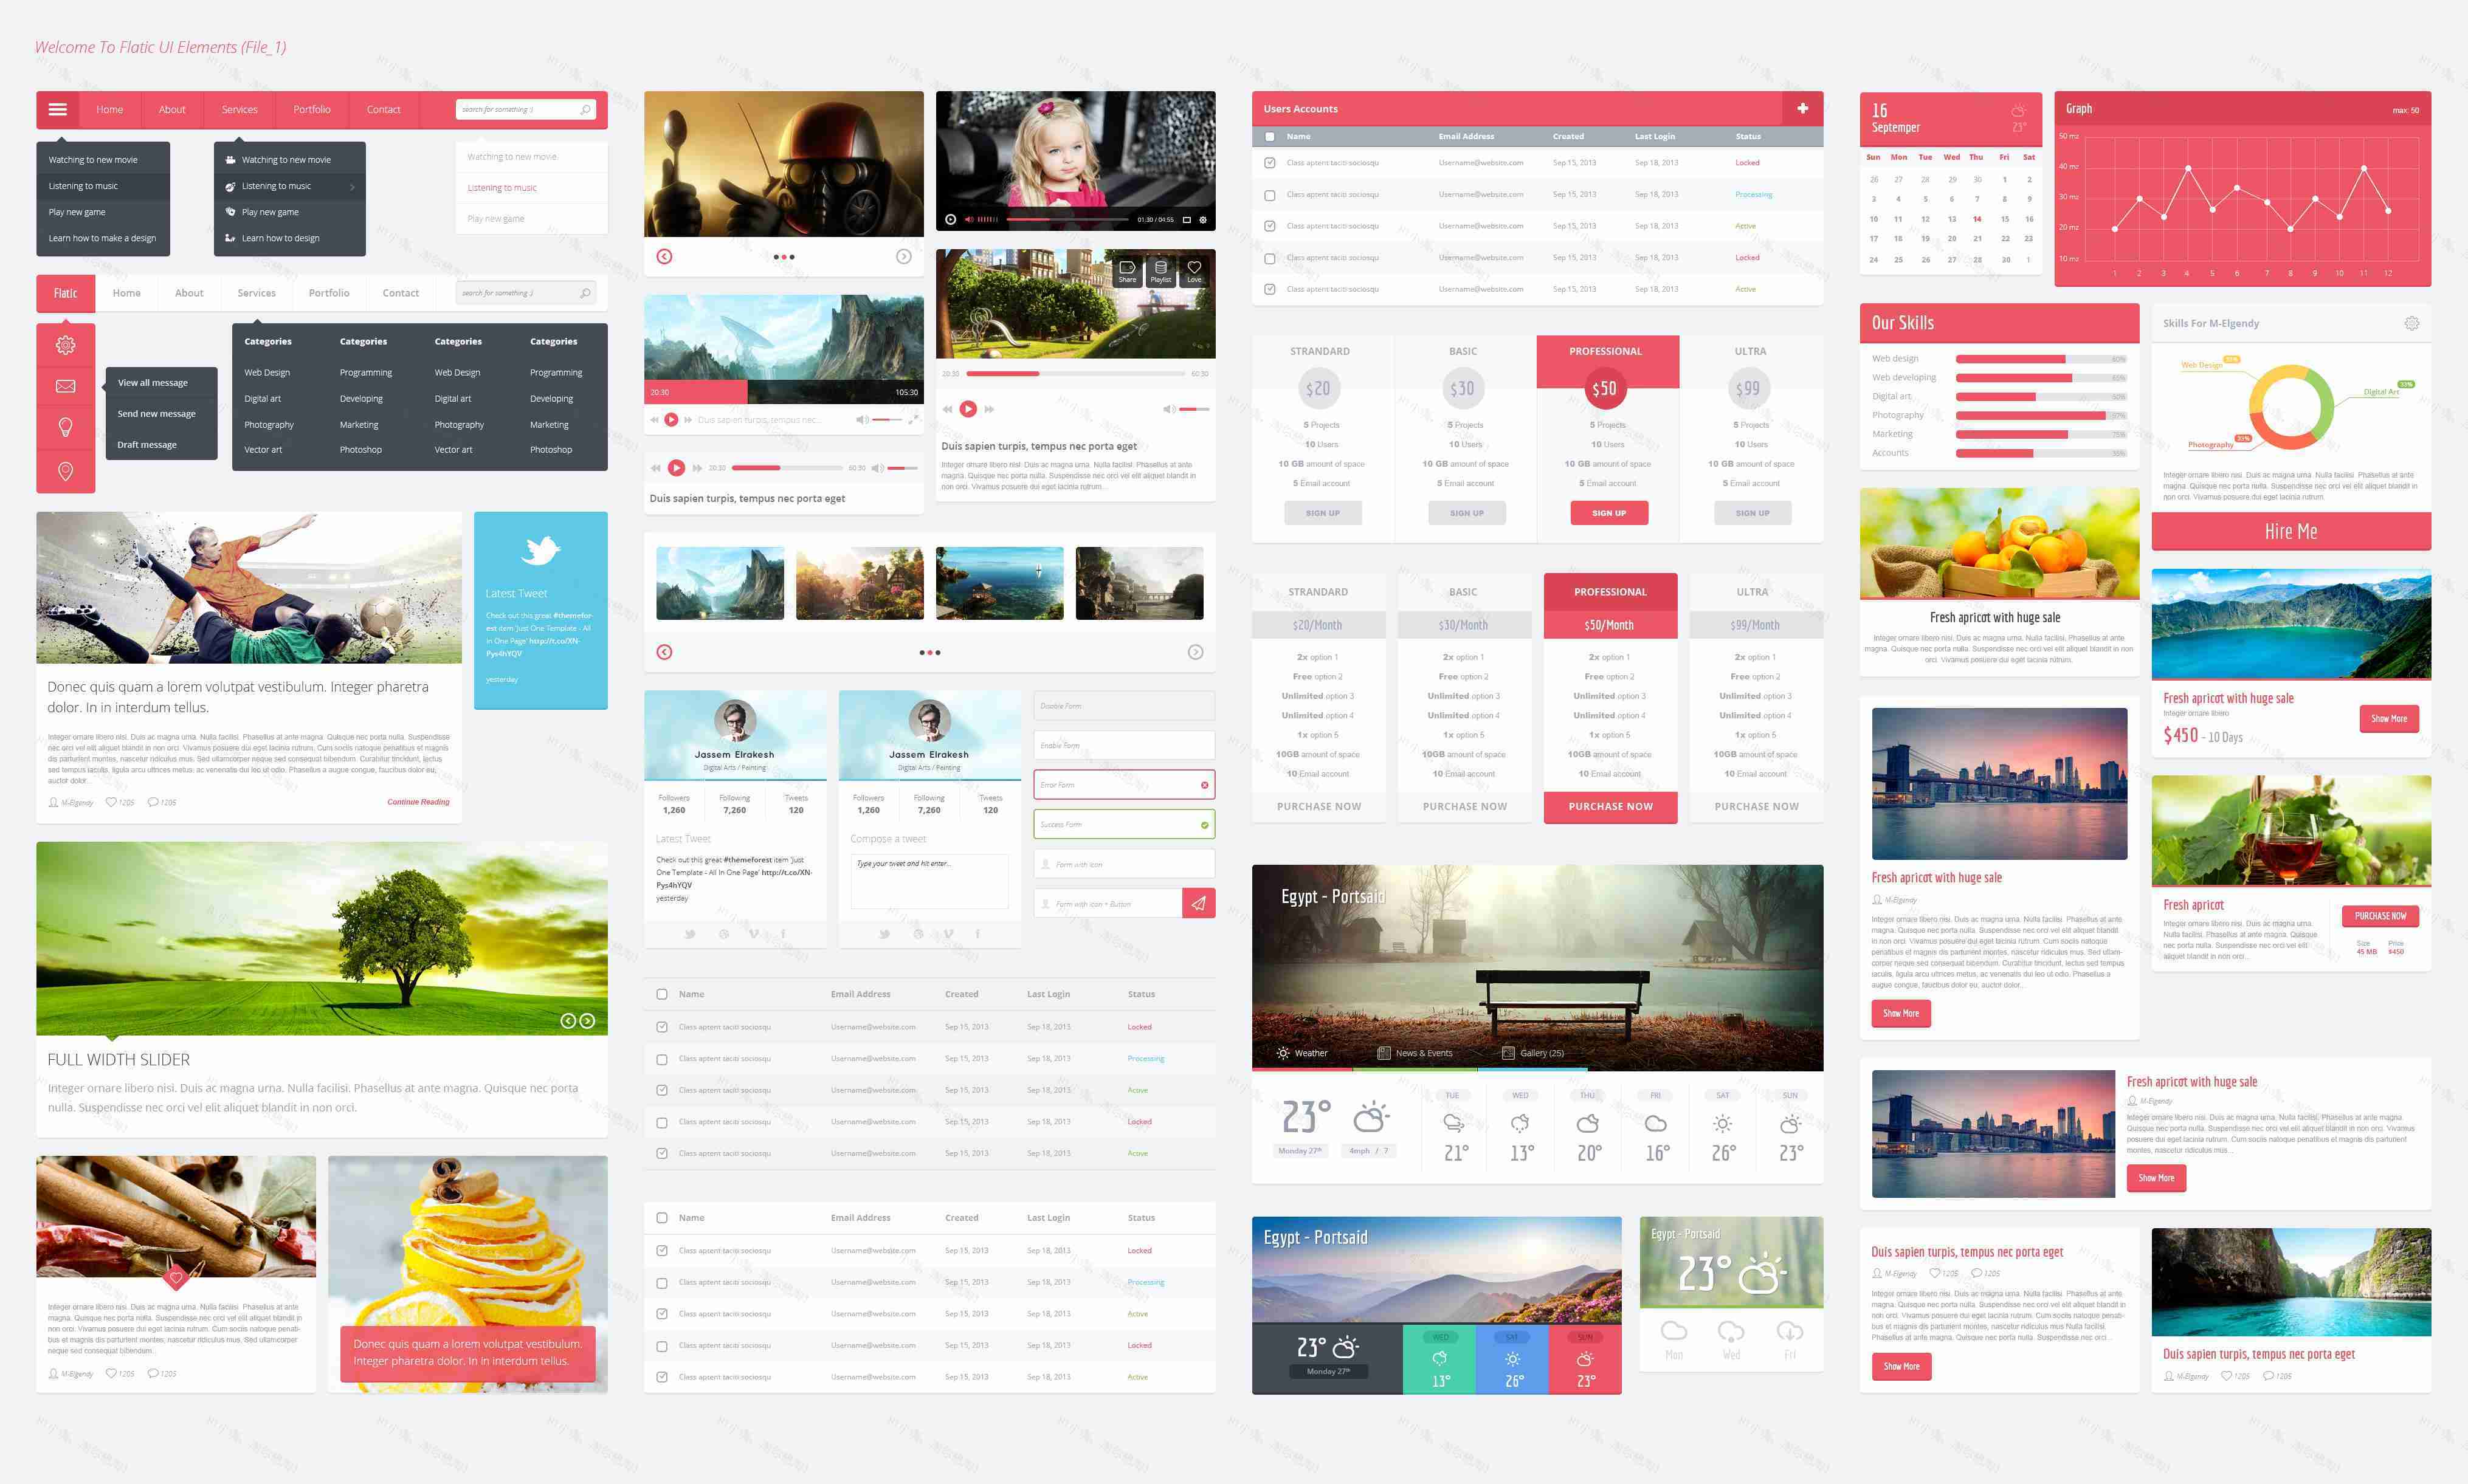
Task: Select the Flatic tab in the white navbar
Action: (66, 293)
